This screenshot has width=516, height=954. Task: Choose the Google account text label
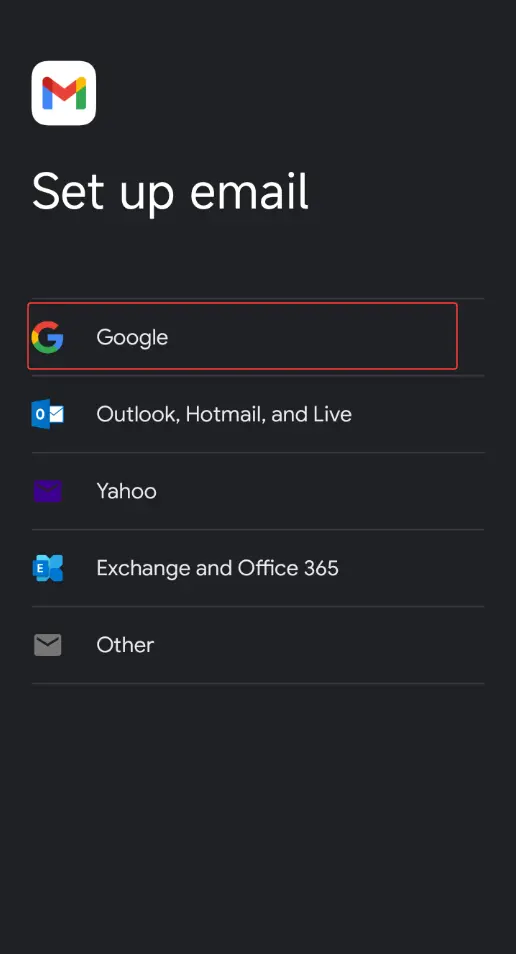pos(132,338)
